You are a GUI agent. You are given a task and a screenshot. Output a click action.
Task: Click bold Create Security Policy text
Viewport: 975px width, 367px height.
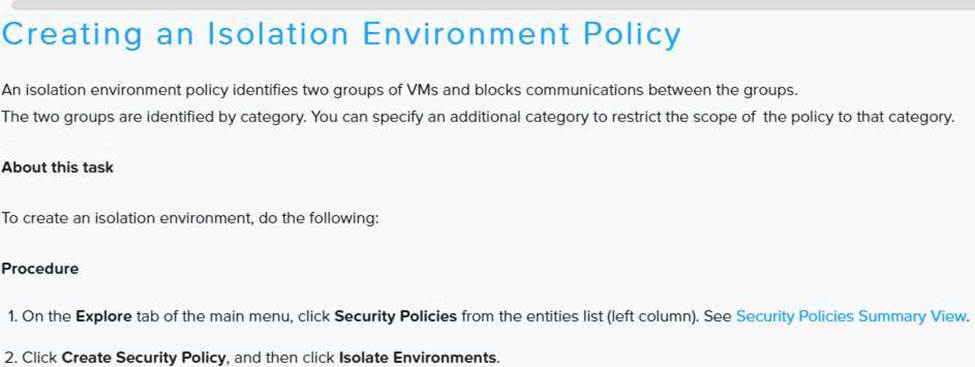[144, 358]
